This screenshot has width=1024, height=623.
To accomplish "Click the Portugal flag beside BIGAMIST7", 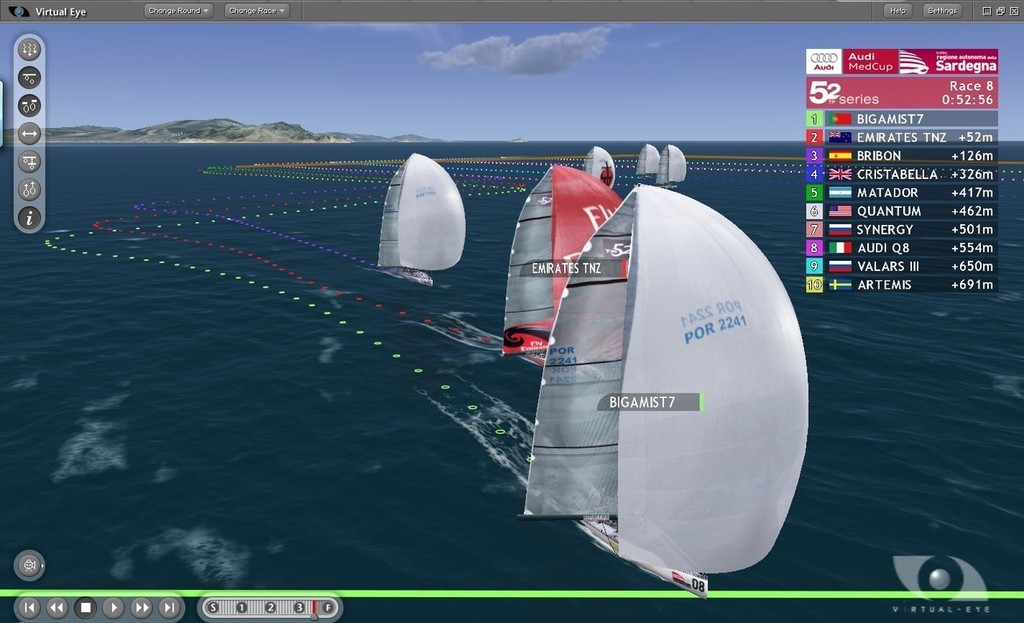I will click(x=840, y=119).
